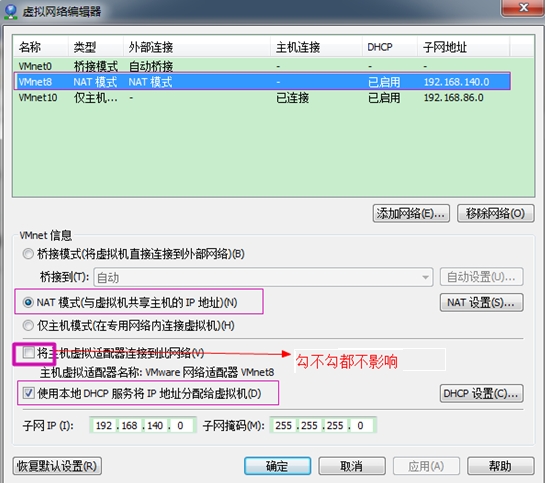
Task: Click 添加网络(E)... button
Action: [411, 213]
